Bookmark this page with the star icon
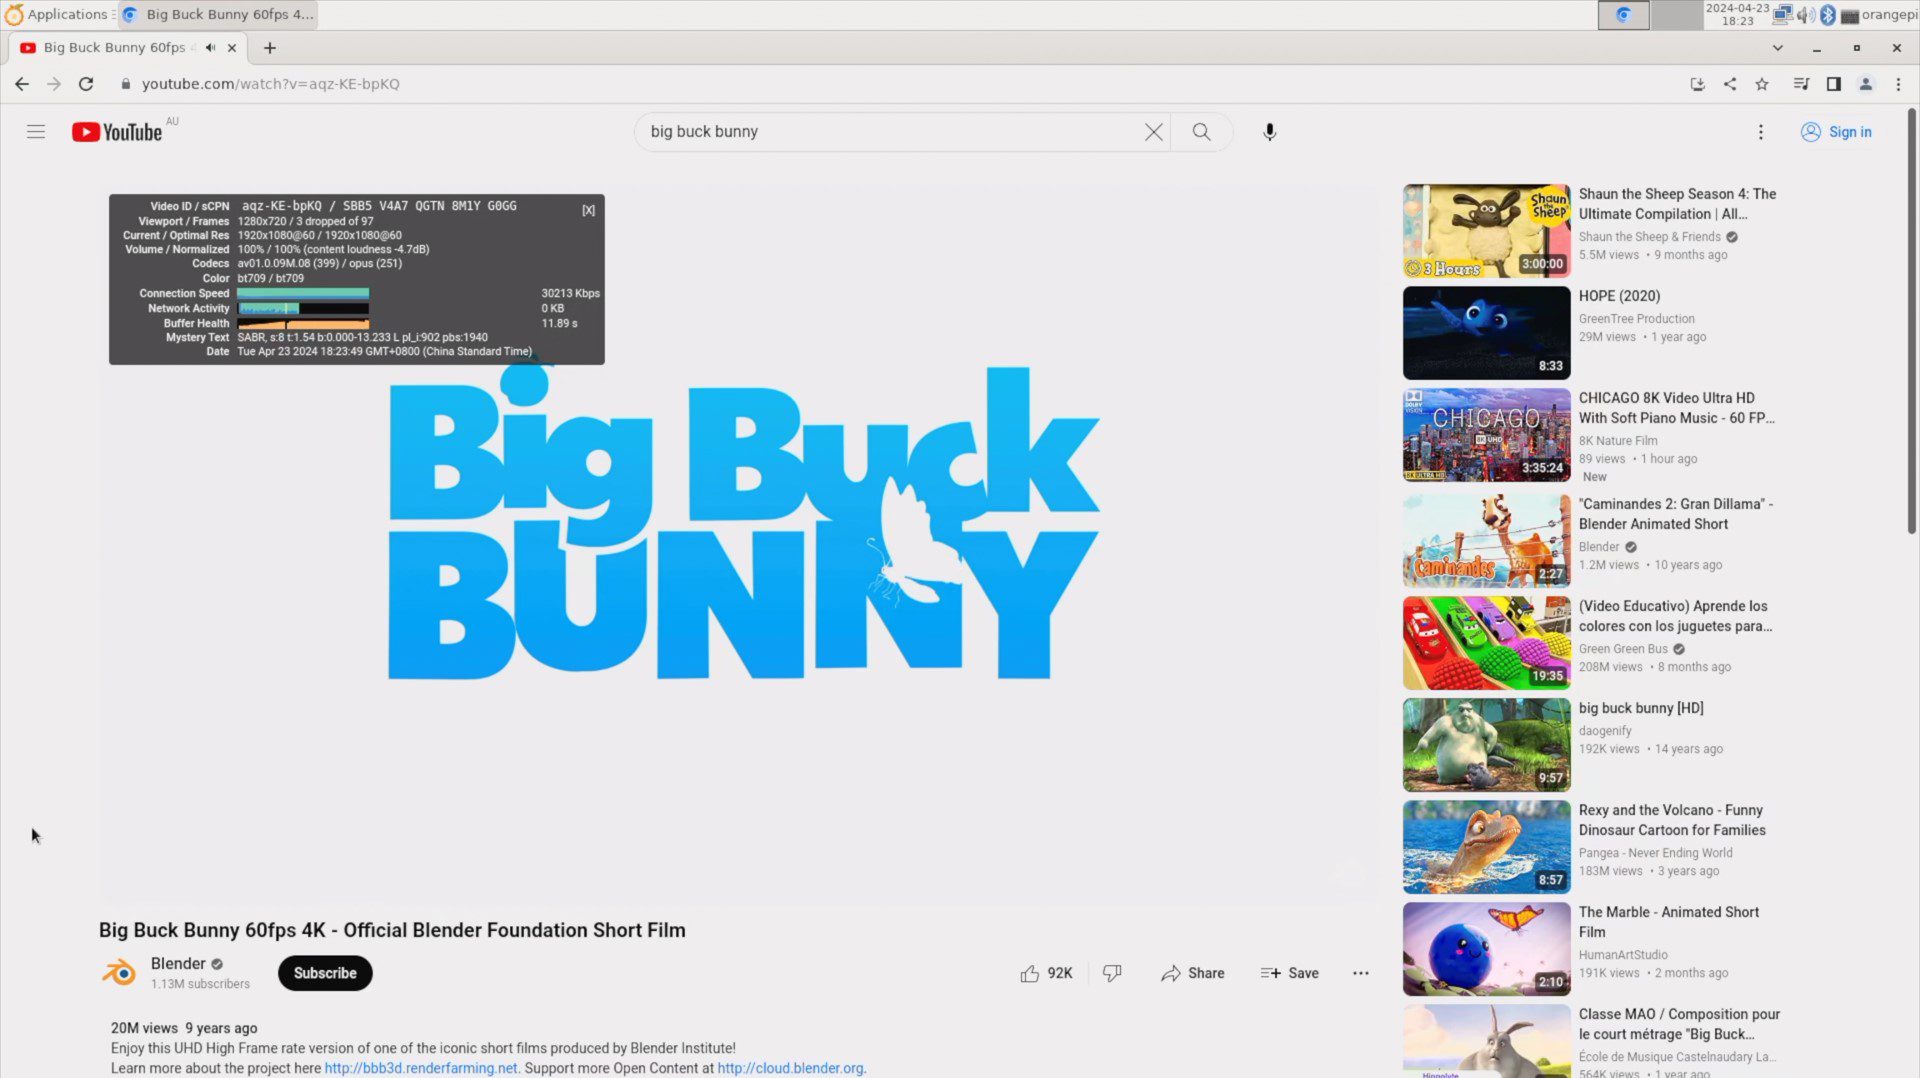The image size is (1920, 1078). coord(1762,84)
